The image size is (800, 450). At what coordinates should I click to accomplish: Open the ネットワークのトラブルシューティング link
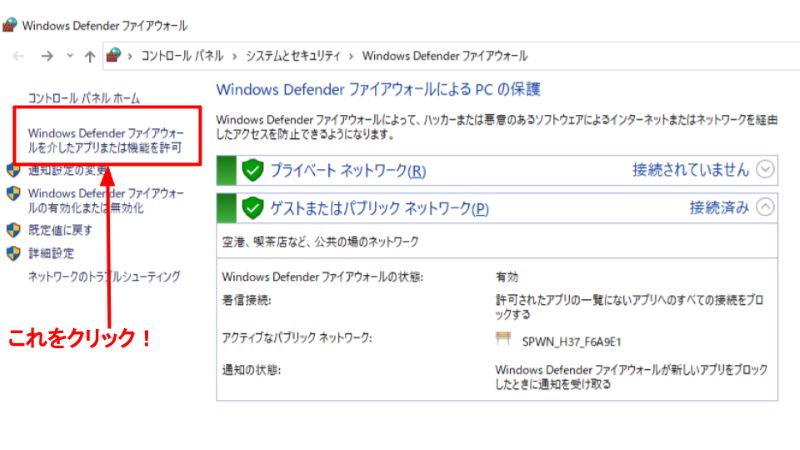[104, 277]
